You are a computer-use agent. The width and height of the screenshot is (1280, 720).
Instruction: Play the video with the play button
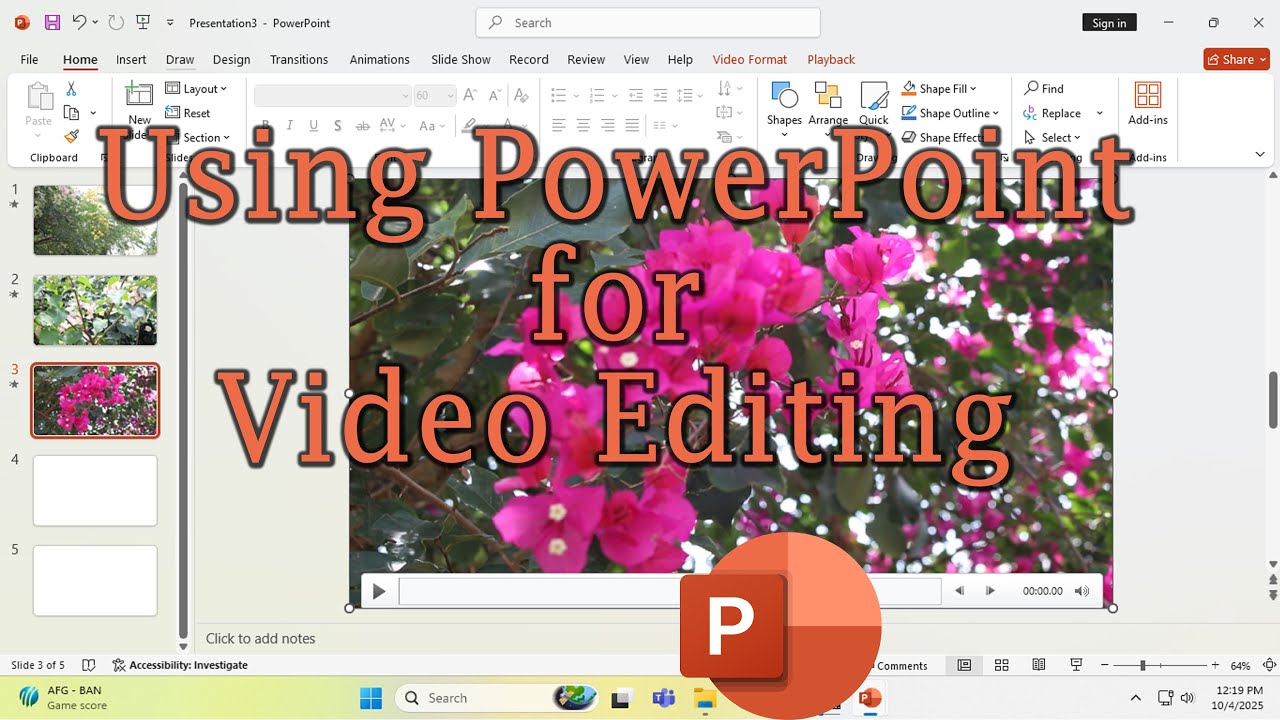click(x=379, y=591)
